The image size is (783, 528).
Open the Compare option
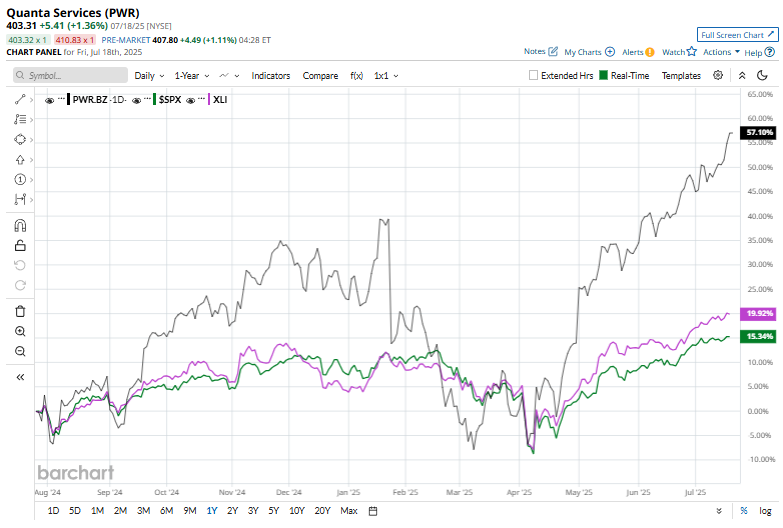pyautogui.click(x=320, y=76)
